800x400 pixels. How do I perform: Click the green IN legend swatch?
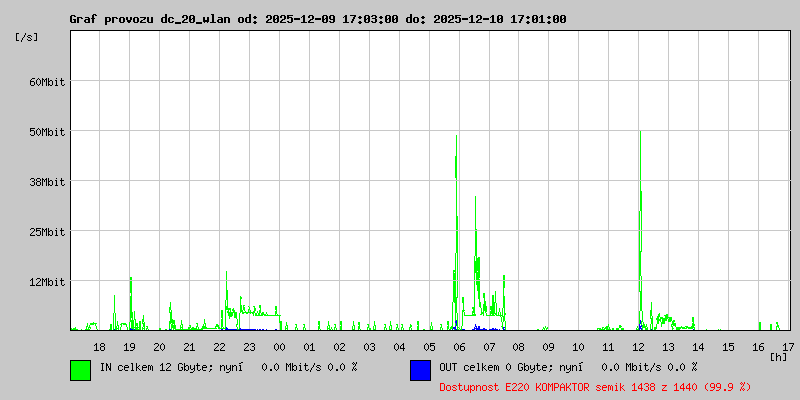click(81, 370)
